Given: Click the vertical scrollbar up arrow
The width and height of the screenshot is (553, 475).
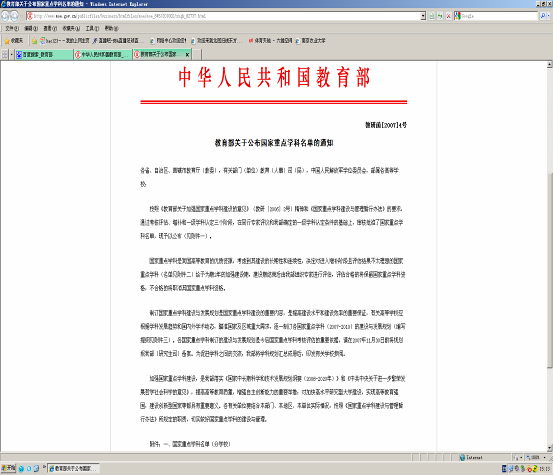Looking at the screenshot, I should click(x=549, y=65).
